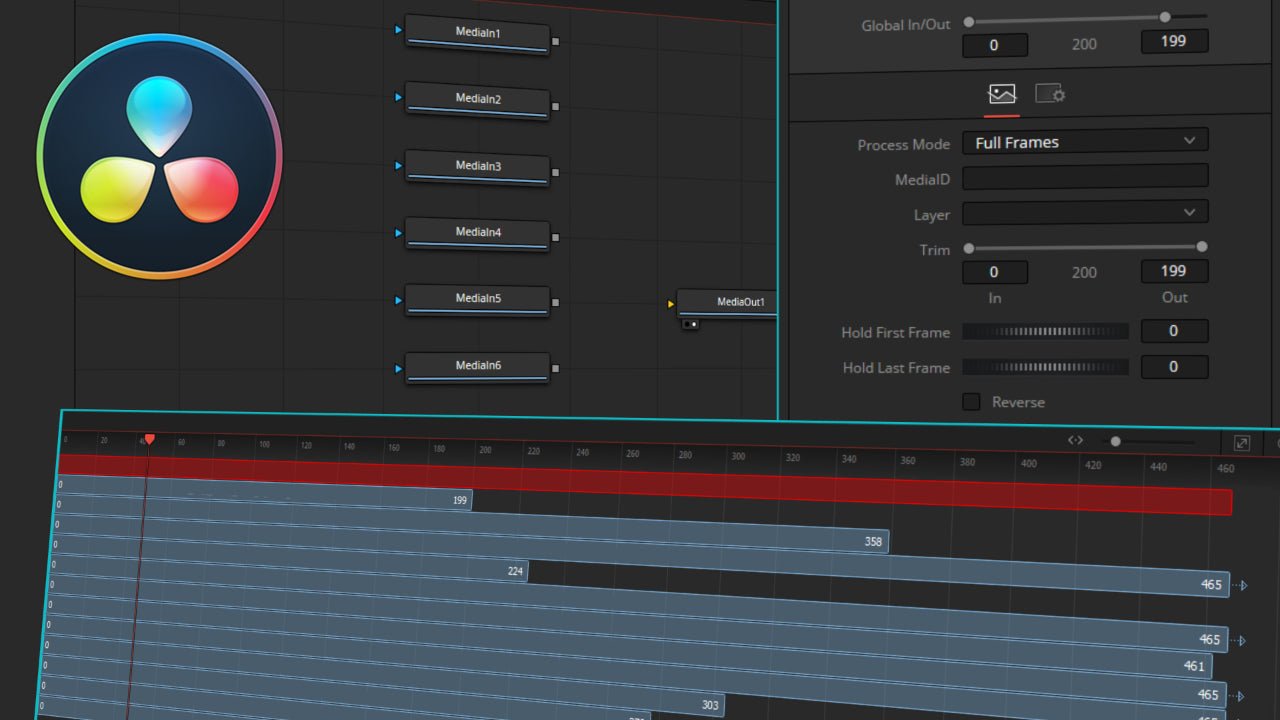The width and height of the screenshot is (1280, 720).
Task: Click the Hold Last Frame value field
Action: click(1174, 366)
